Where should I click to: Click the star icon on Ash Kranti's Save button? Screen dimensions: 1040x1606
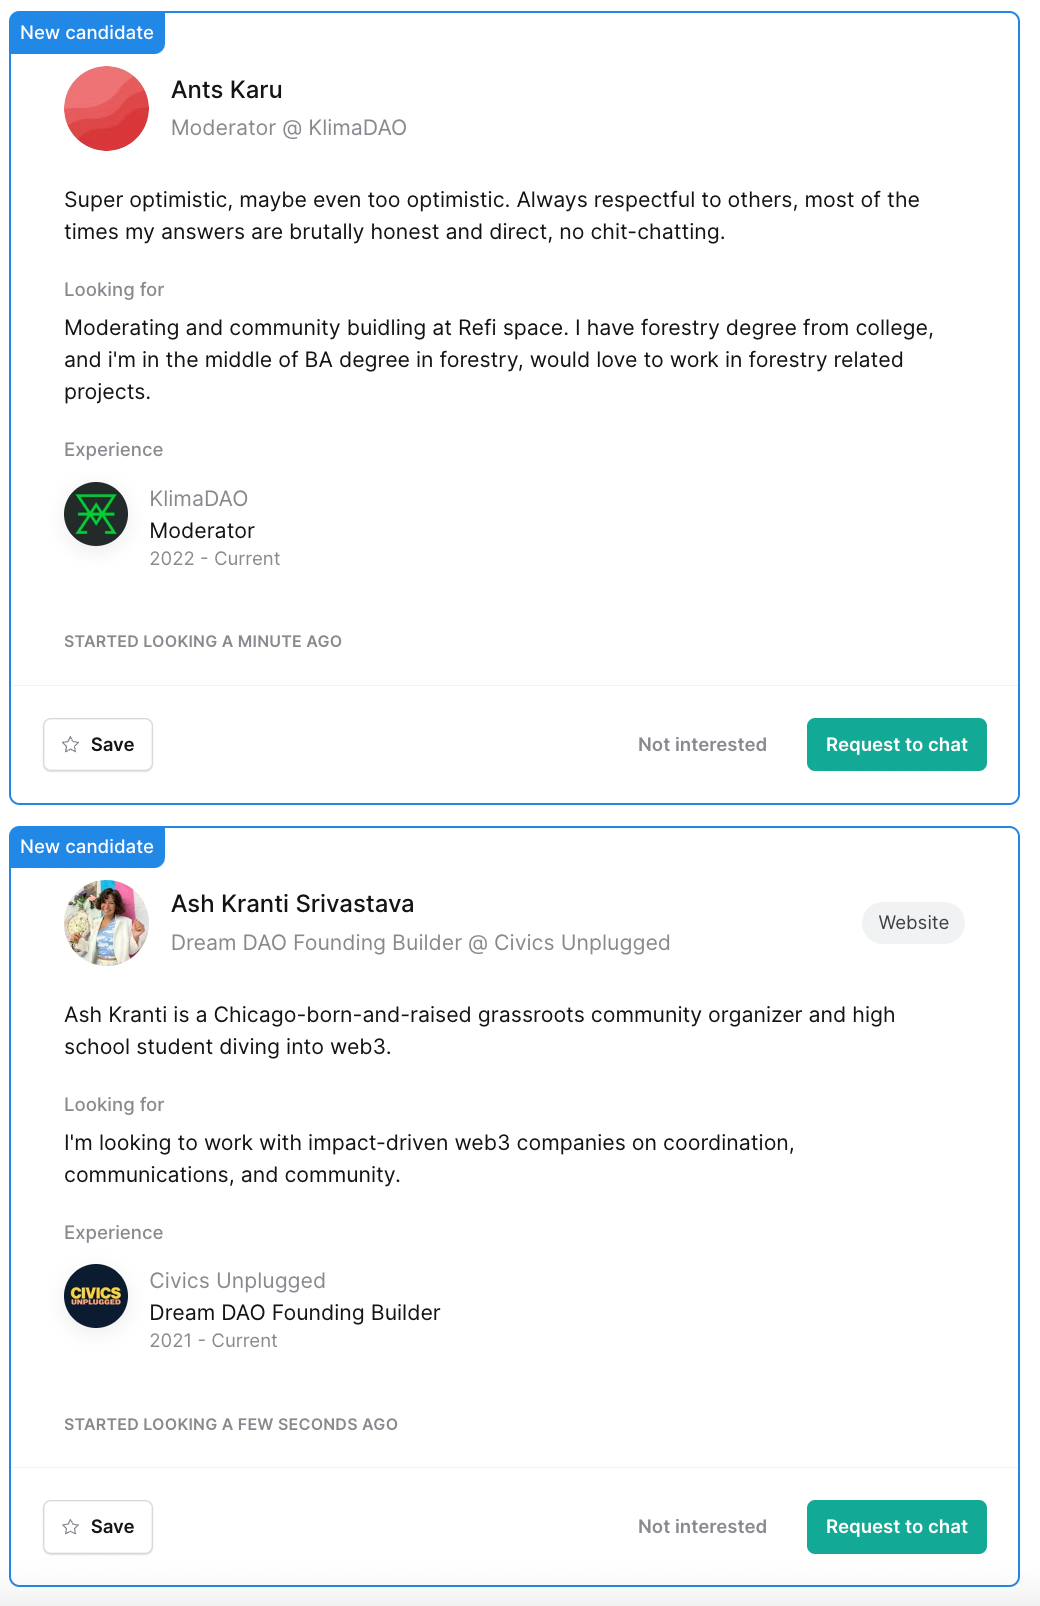pos(70,1526)
